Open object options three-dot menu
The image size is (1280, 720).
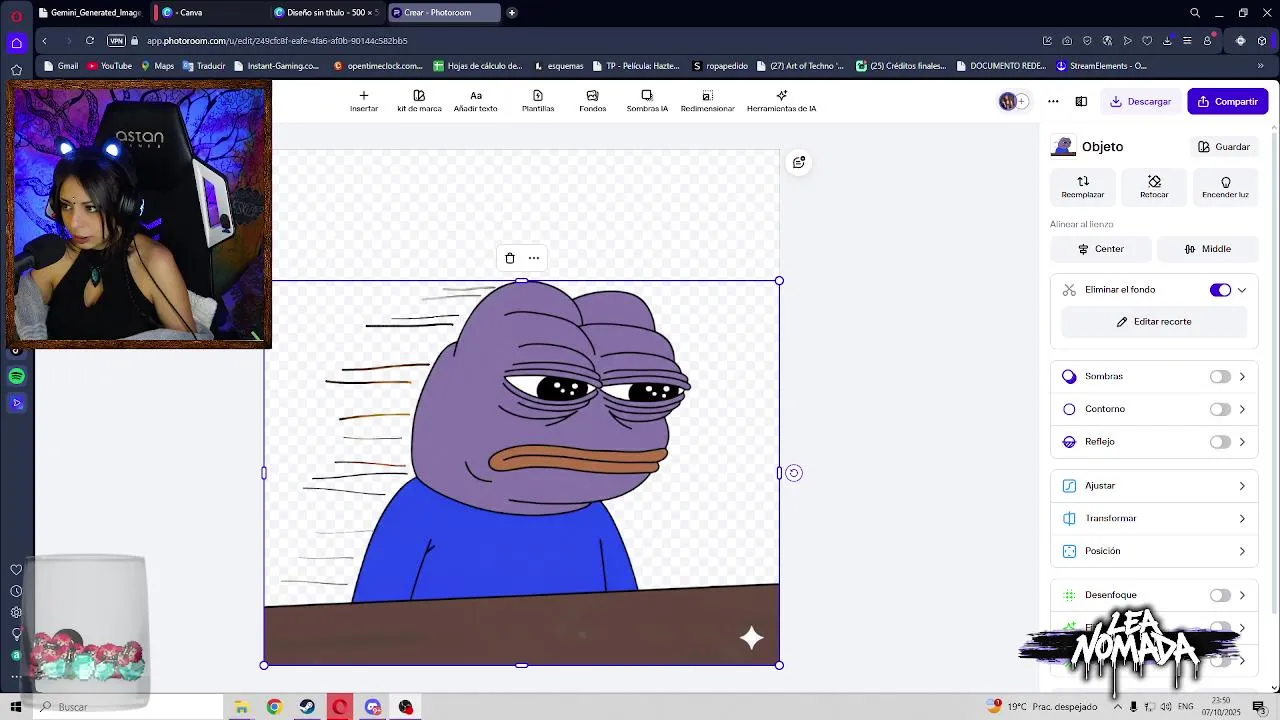[x=534, y=258]
